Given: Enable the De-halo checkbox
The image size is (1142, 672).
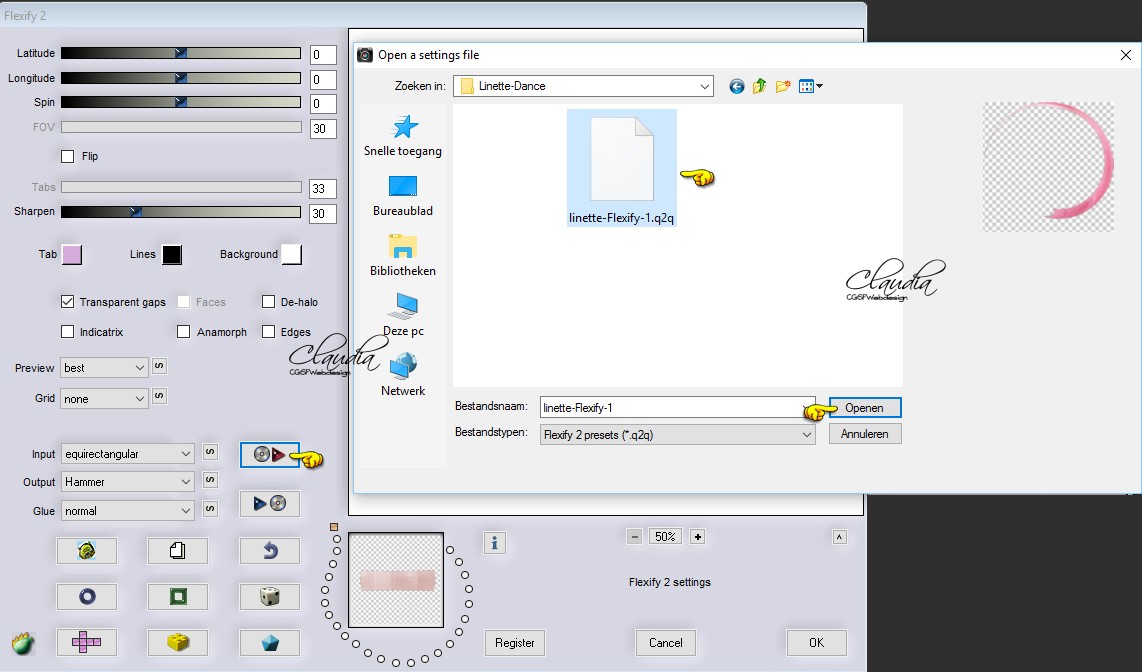Looking at the screenshot, I should pyautogui.click(x=269, y=301).
